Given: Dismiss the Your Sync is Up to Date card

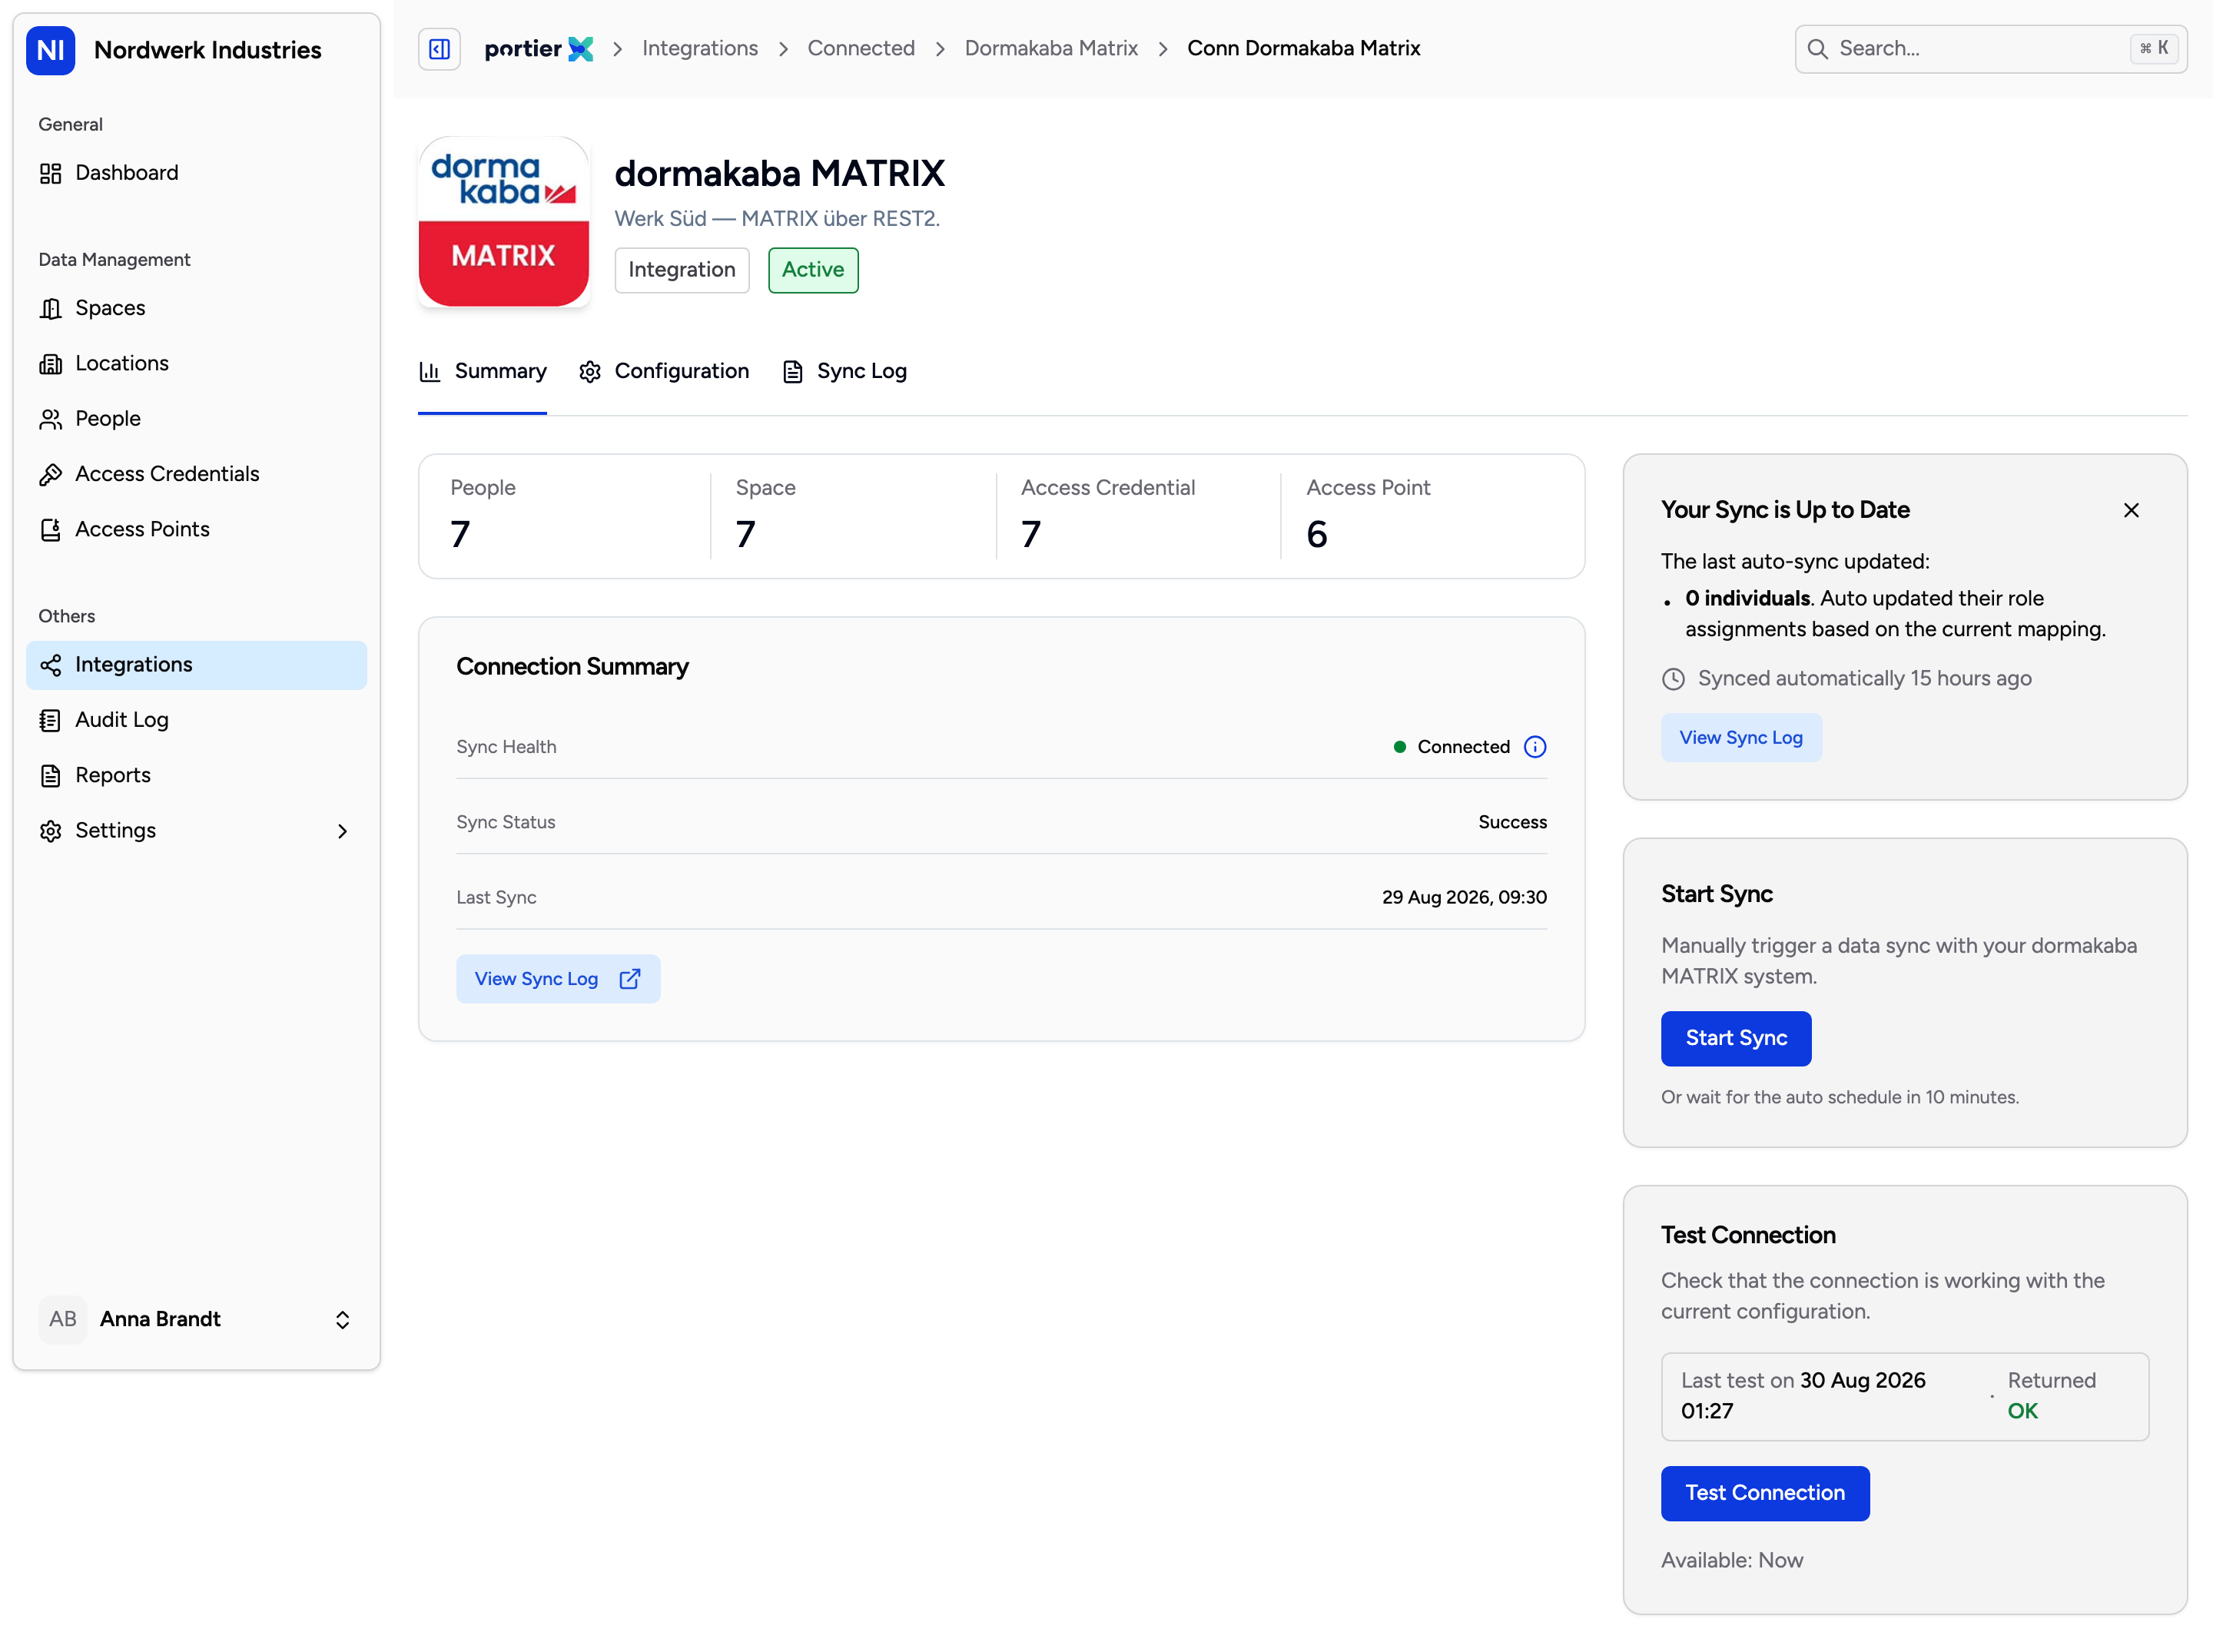Looking at the screenshot, I should point(2131,510).
